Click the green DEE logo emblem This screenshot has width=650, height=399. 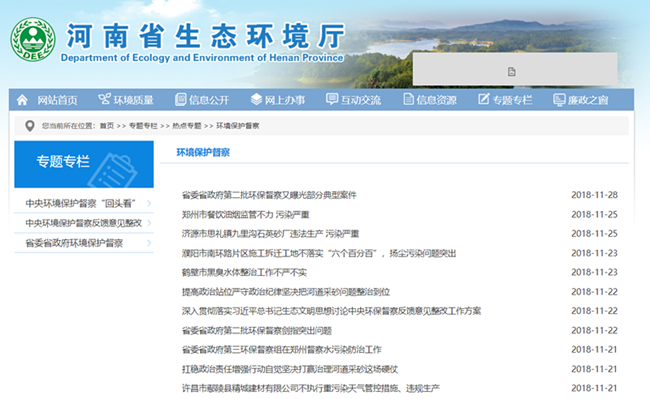(x=33, y=39)
